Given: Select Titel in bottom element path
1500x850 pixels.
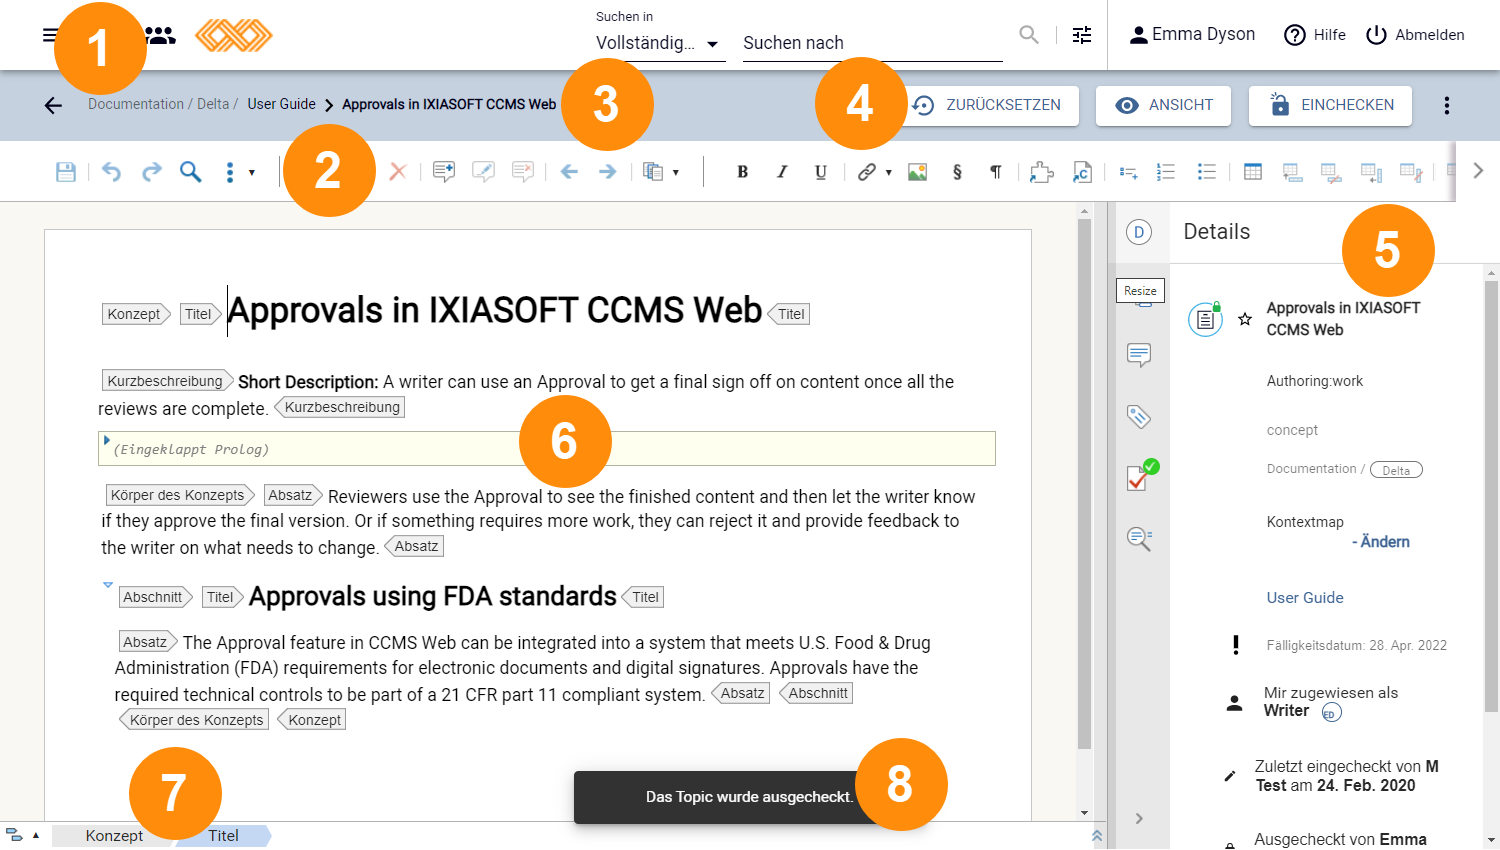Looking at the screenshot, I should (x=224, y=836).
